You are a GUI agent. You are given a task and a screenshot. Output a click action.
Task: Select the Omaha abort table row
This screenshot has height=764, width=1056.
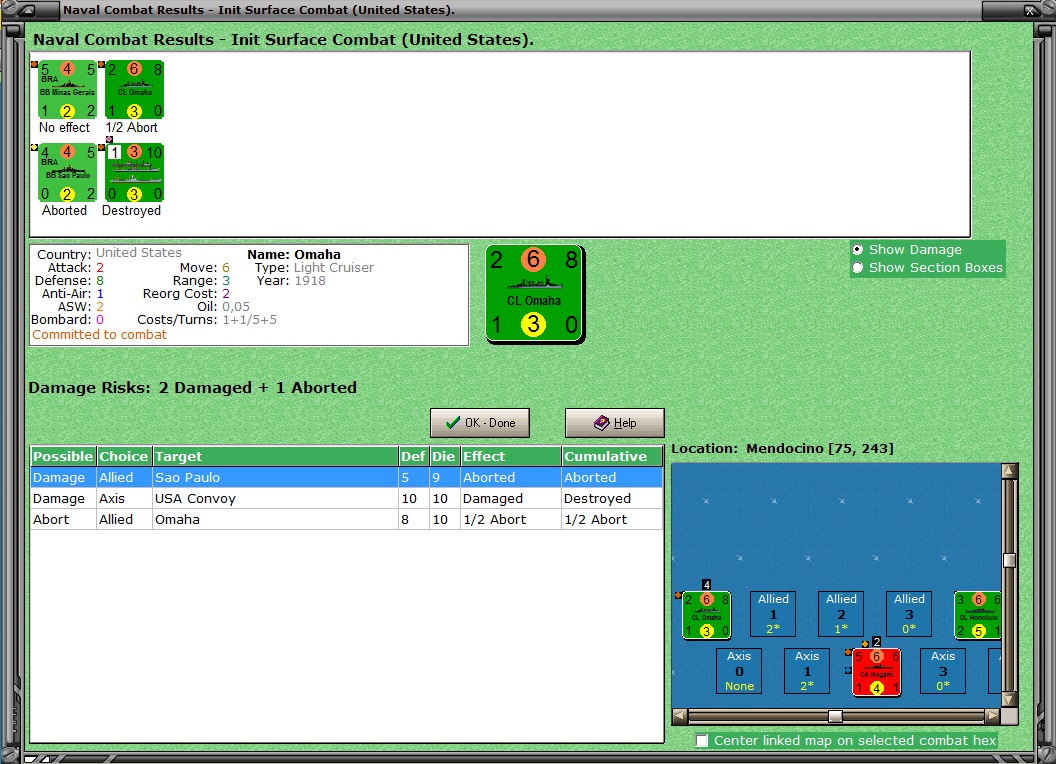(347, 519)
